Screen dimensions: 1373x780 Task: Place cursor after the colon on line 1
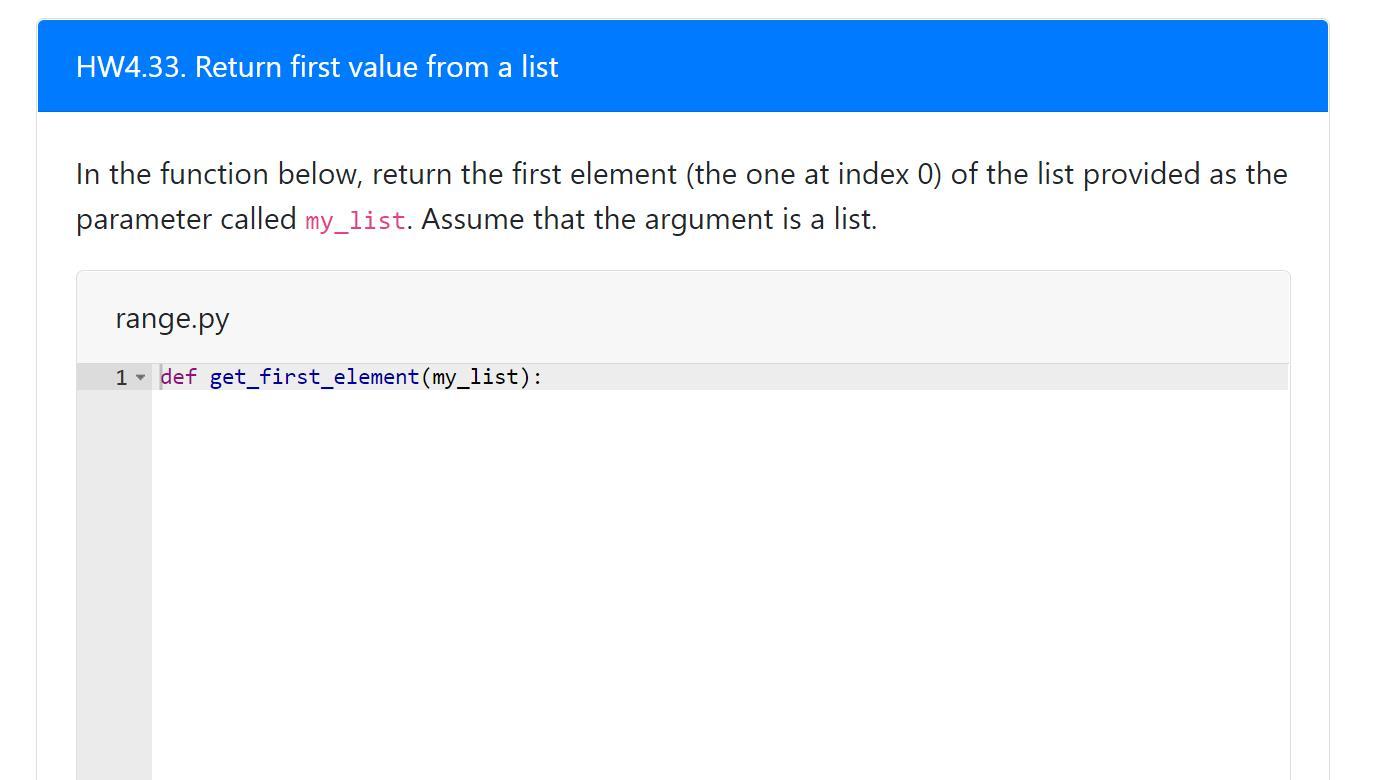point(543,377)
